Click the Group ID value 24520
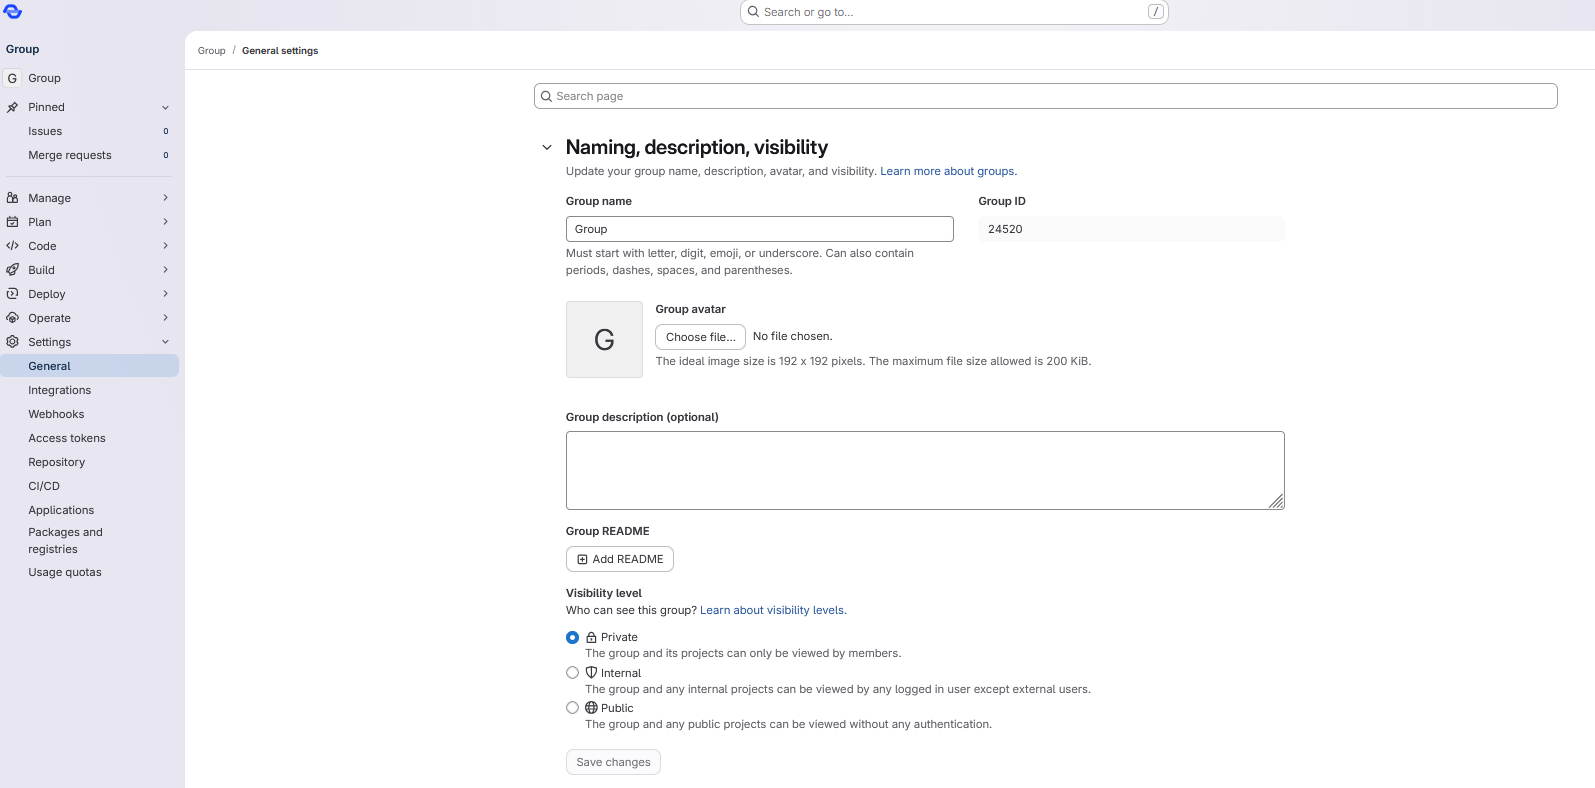 [x=1005, y=229]
